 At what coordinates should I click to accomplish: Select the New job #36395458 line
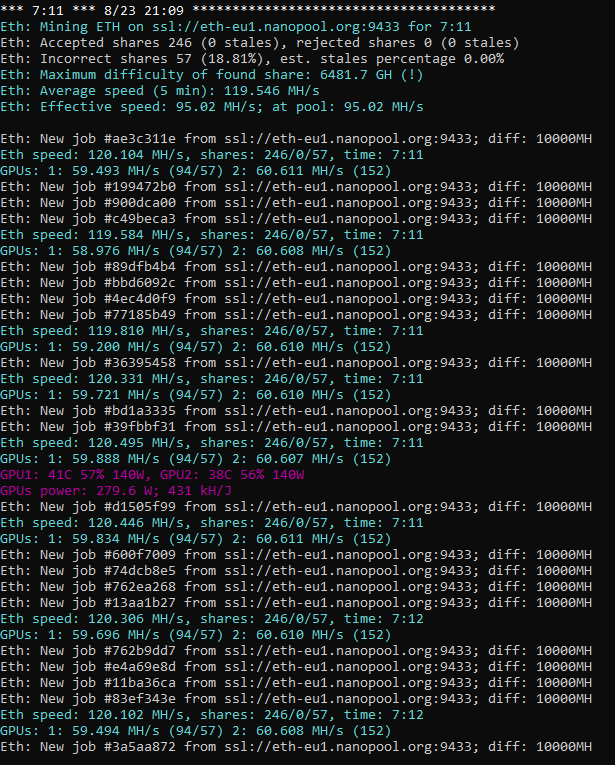point(296,363)
